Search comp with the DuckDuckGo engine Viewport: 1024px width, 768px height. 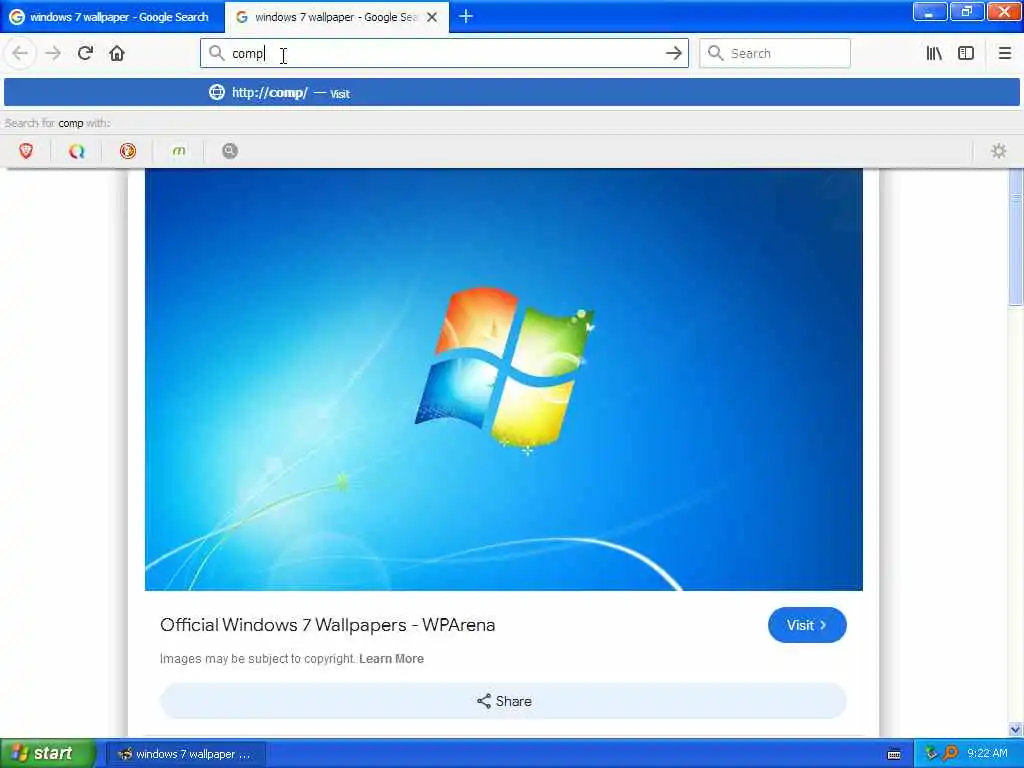click(128, 151)
